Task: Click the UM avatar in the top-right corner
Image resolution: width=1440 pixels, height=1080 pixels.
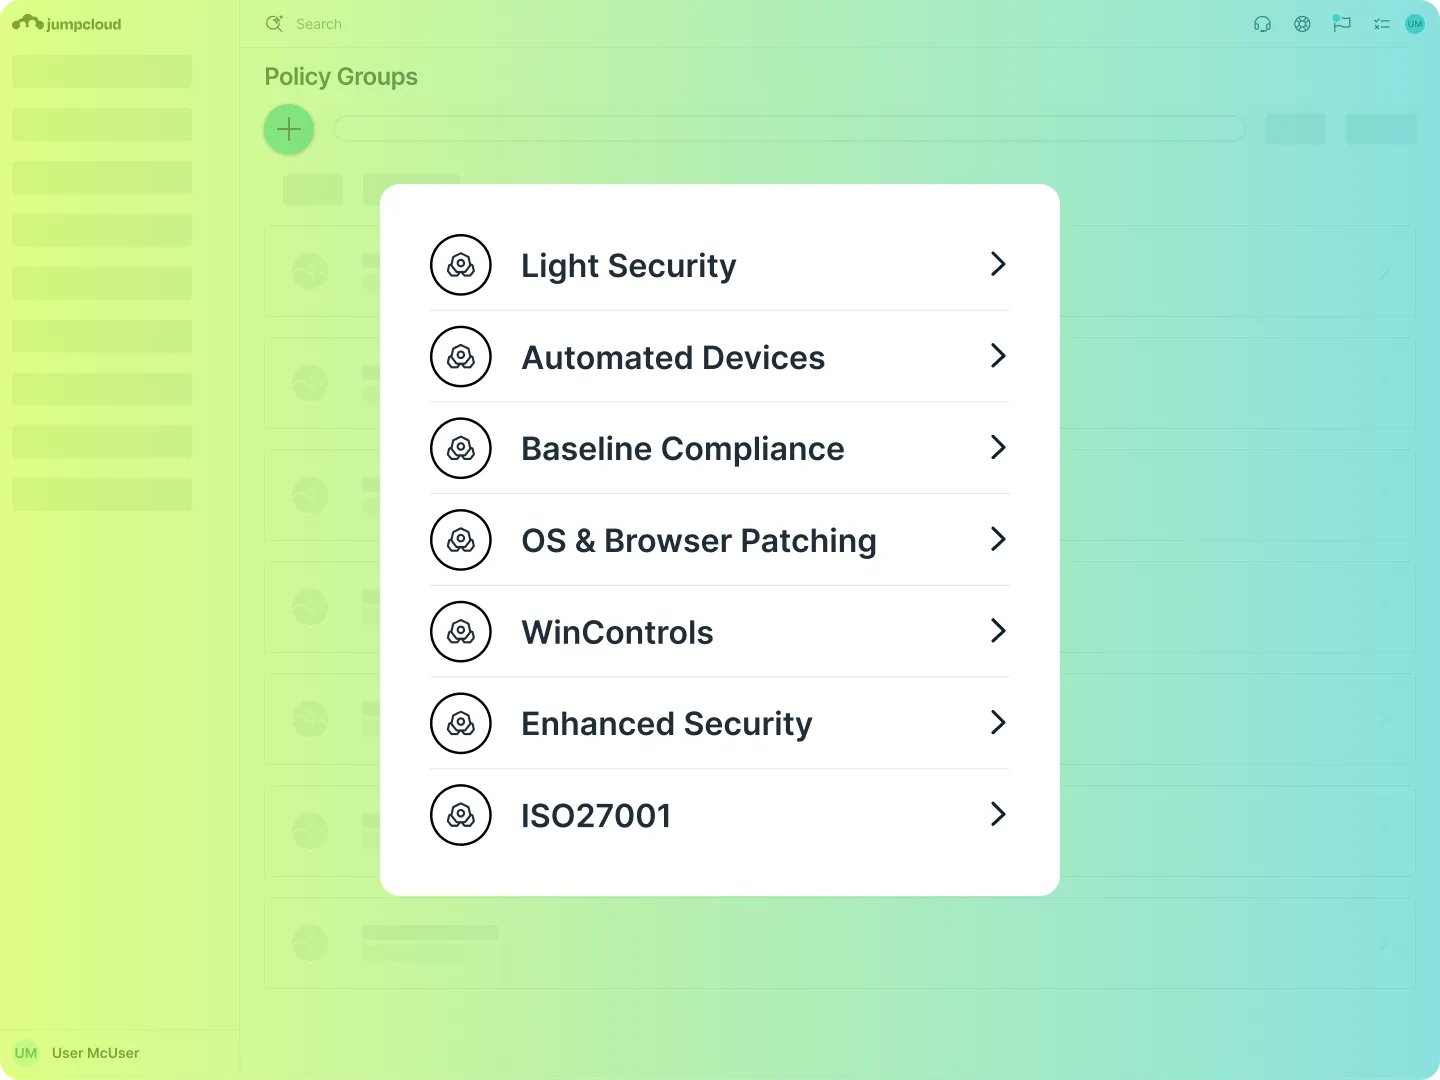Action: (1415, 24)
